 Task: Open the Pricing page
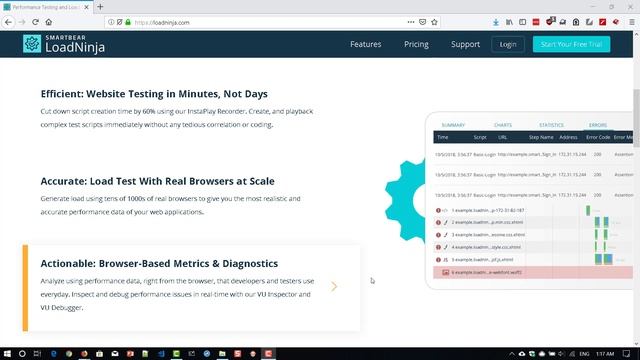[x=416, y=44]
